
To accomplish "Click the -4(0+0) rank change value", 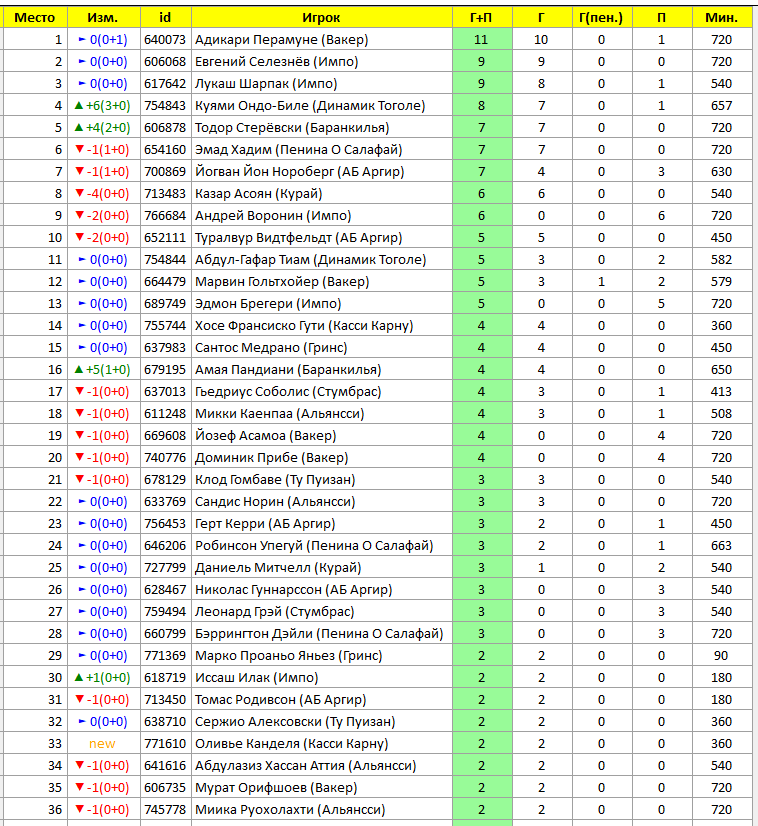I will pyautogui.click(x=108, y=193).
